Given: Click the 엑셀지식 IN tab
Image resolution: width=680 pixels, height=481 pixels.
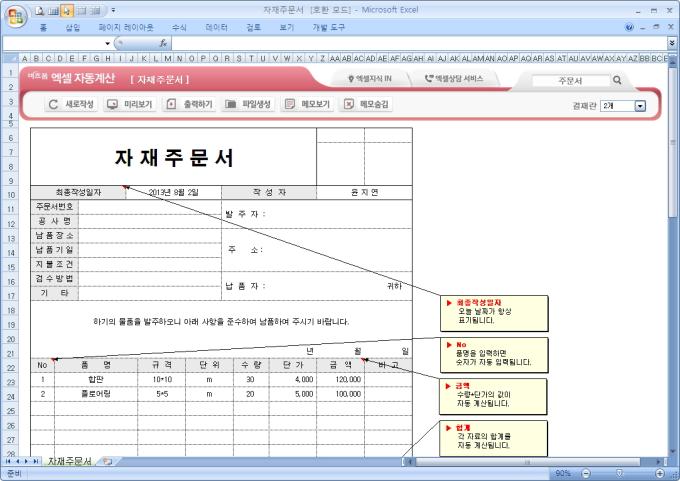Looking at the screenshot, I should tap(370, 79).
